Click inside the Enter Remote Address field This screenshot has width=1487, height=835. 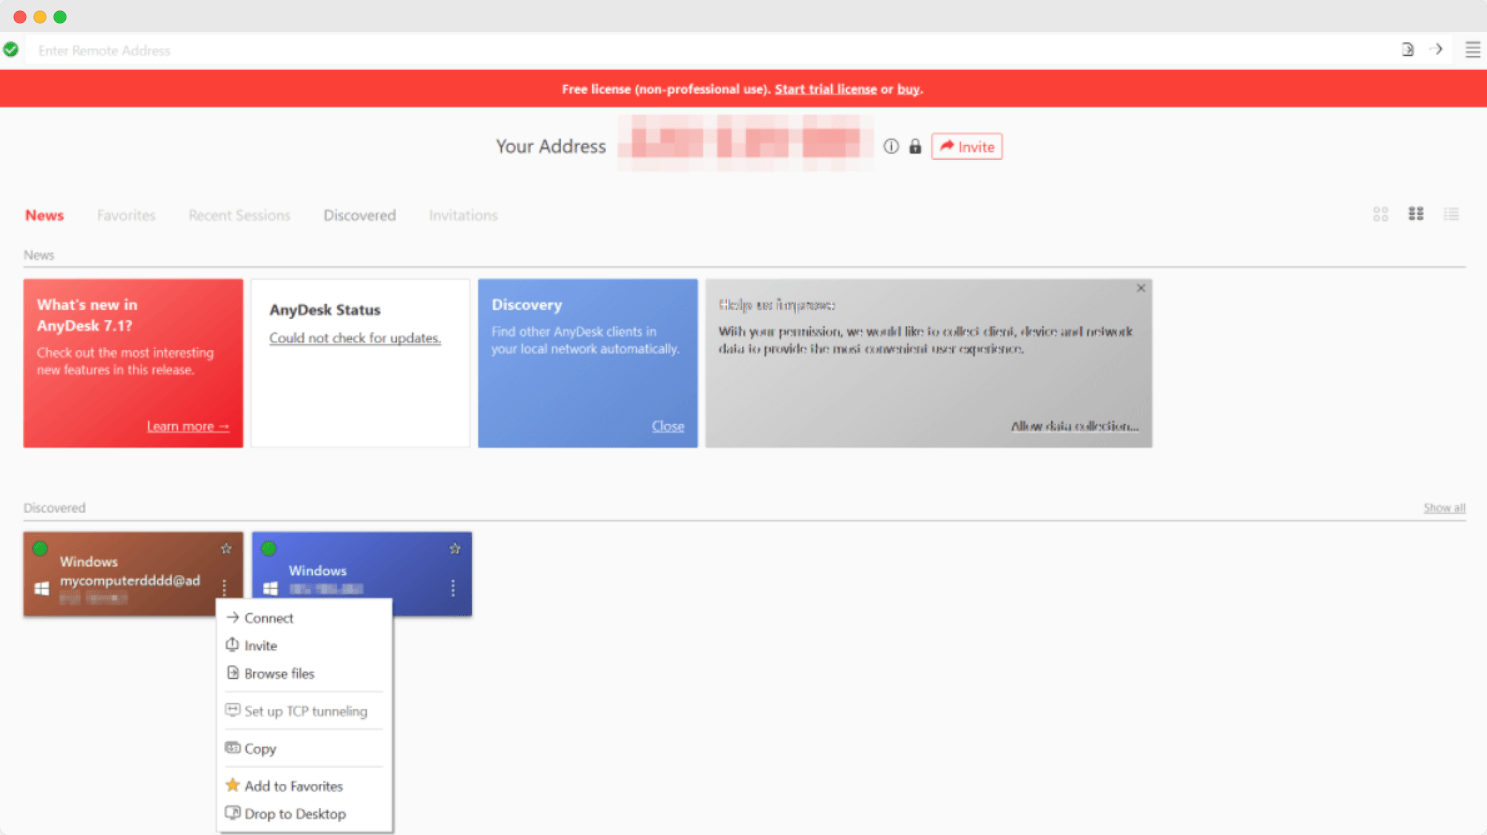tap(400, 50)
